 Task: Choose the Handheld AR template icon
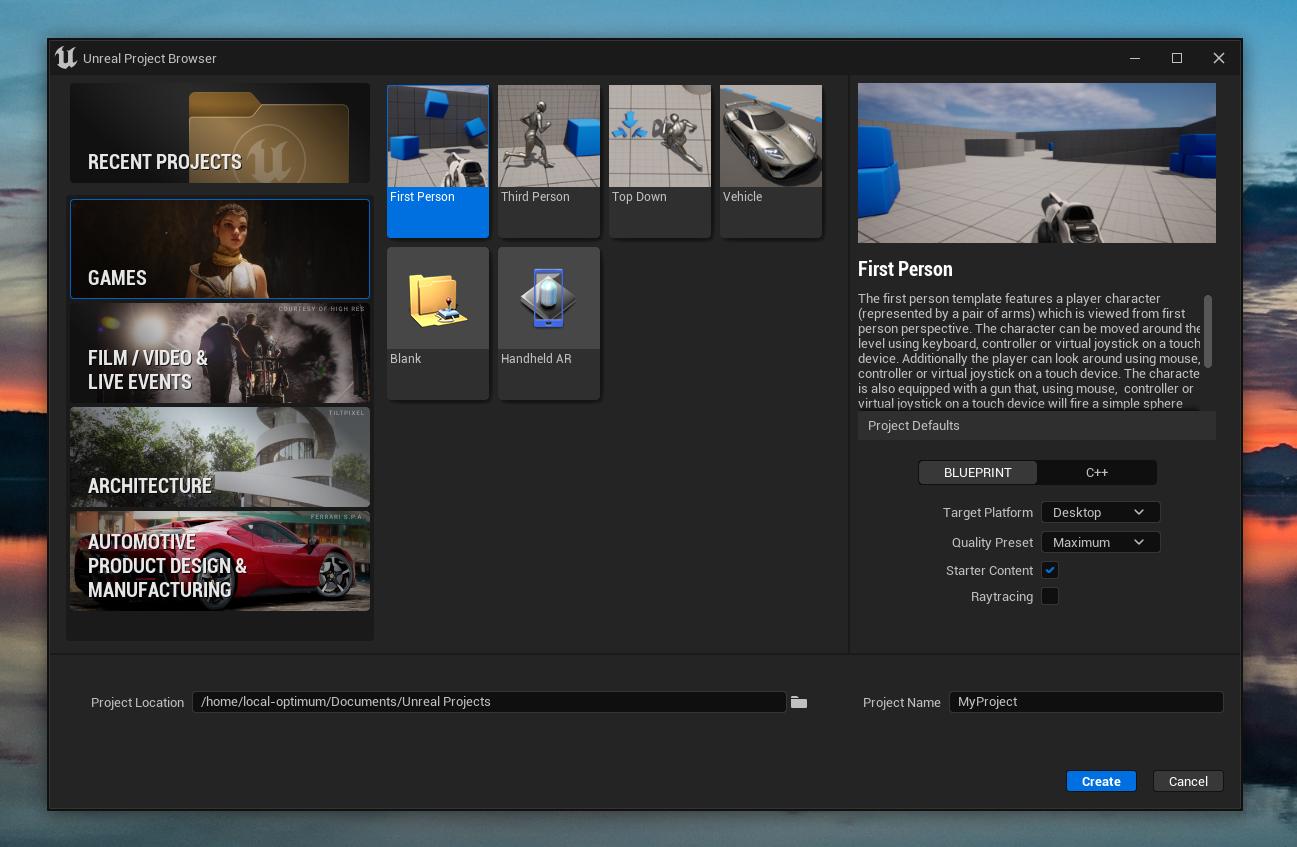(x=549, y=299)
